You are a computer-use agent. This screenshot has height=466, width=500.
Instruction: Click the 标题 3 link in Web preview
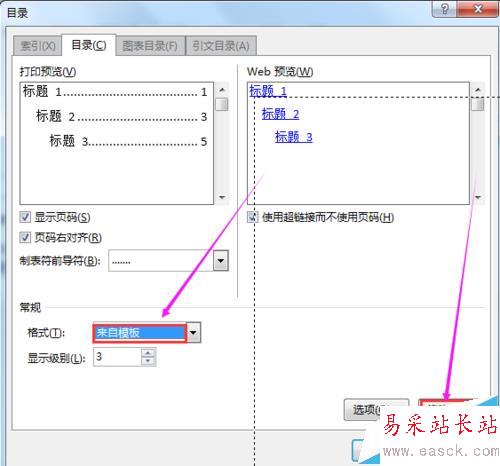click(294, 137)
